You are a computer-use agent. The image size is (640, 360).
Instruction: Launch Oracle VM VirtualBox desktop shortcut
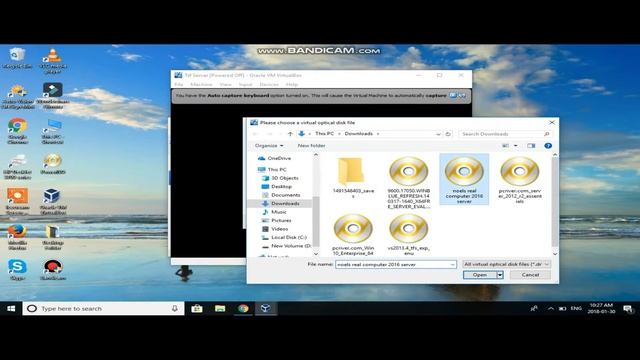tap(53, 201)
